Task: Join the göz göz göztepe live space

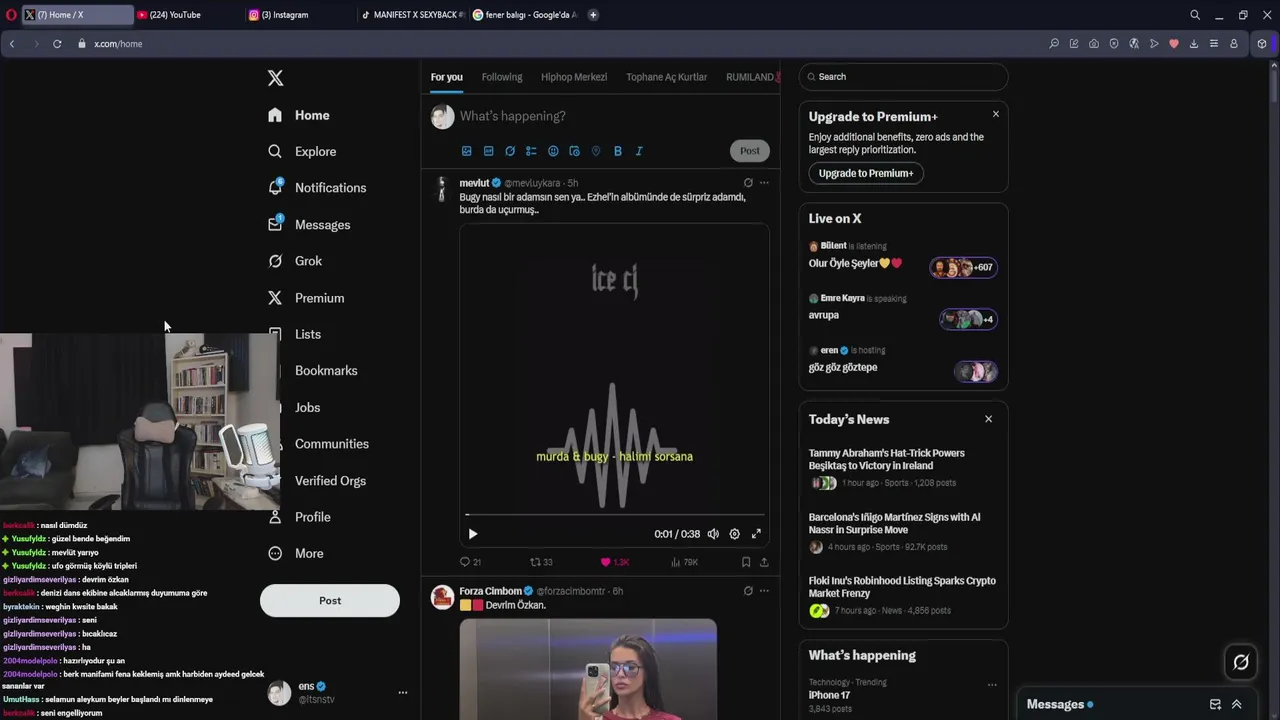Action: [x=903, y=362]
